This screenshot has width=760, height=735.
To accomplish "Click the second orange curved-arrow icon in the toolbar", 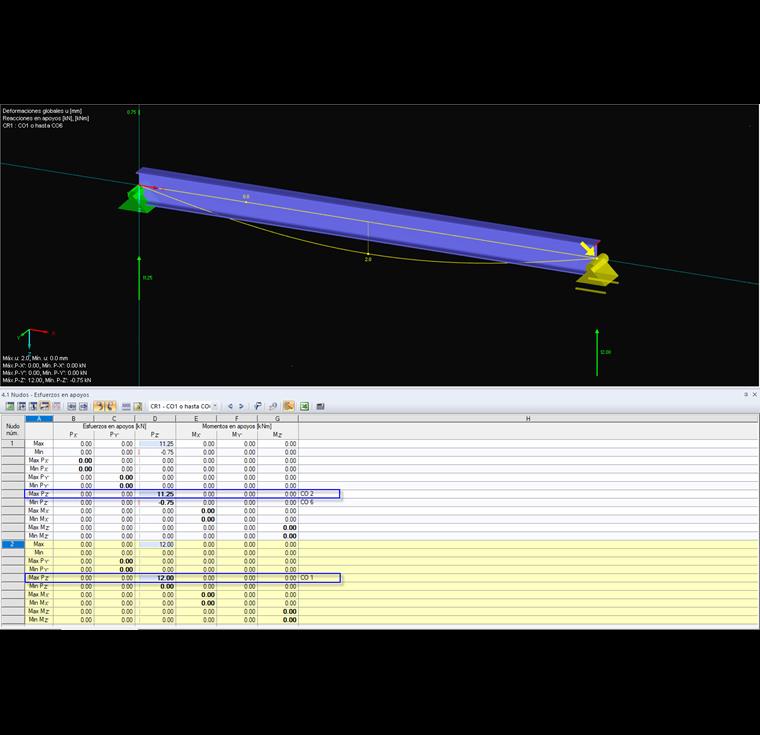I will 110,406.
